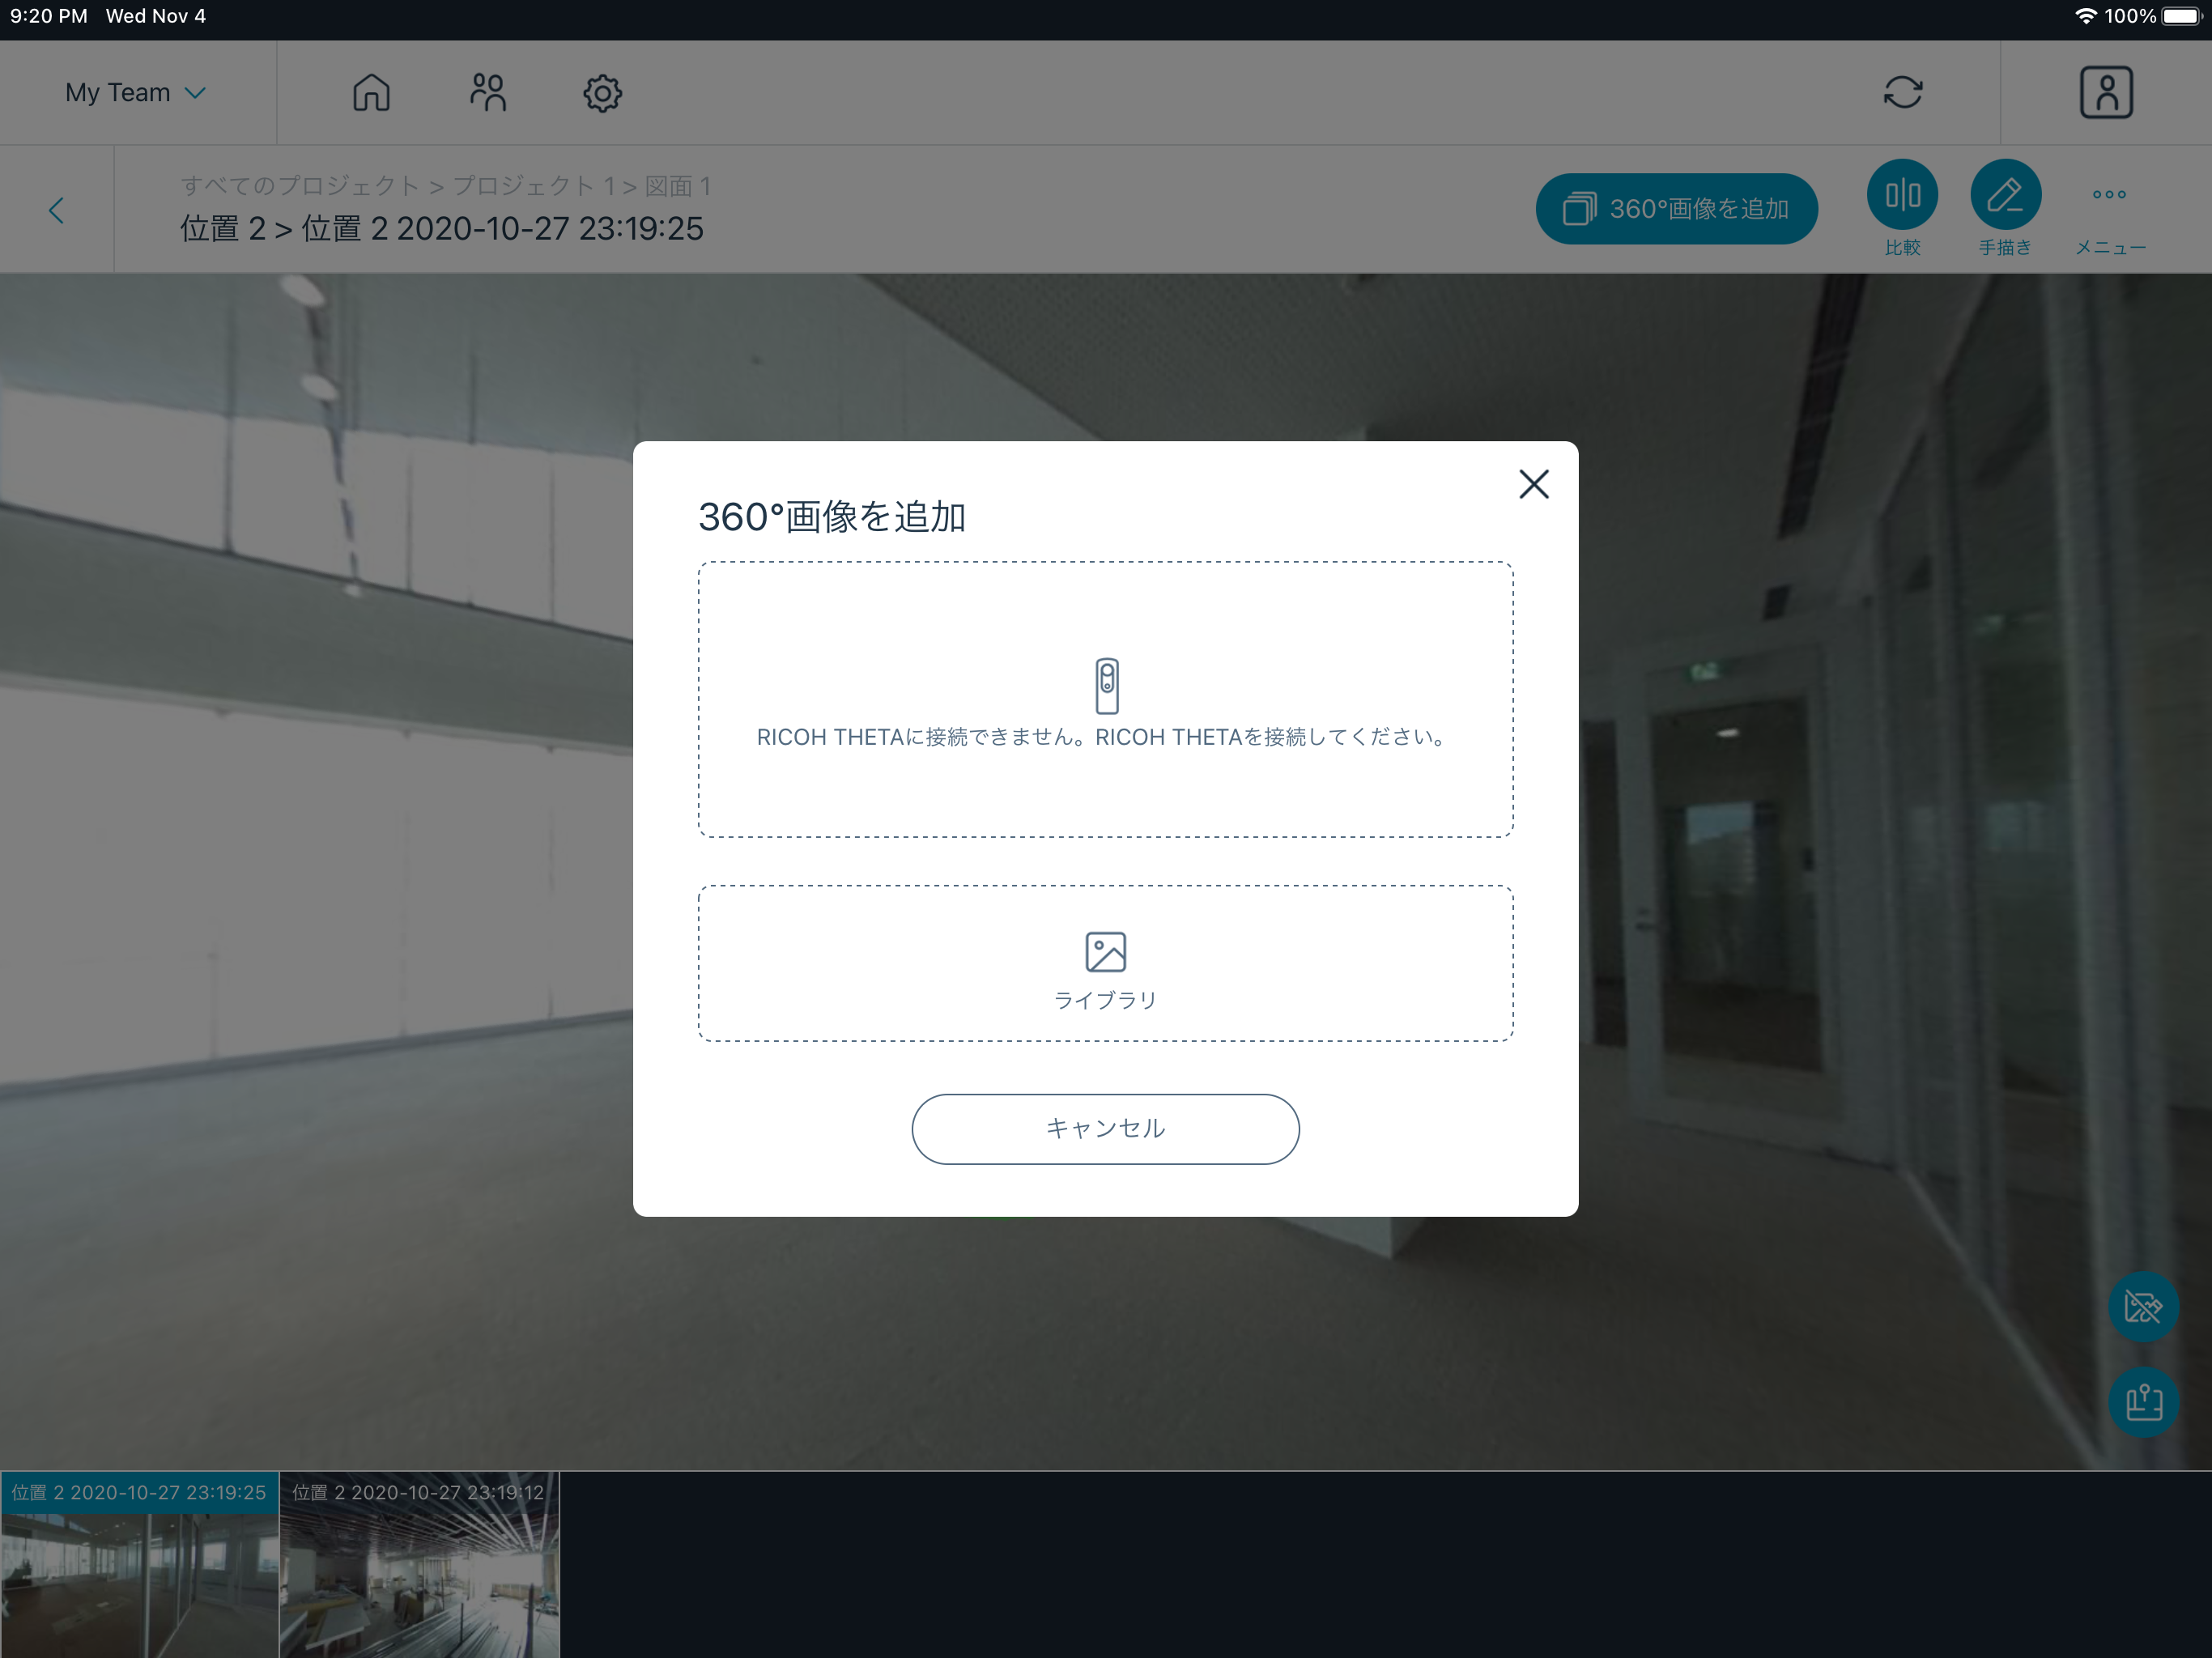Click the floor plan map pin icon
Viewport: 2212px width, 1658px height.
[2143, 1402]
